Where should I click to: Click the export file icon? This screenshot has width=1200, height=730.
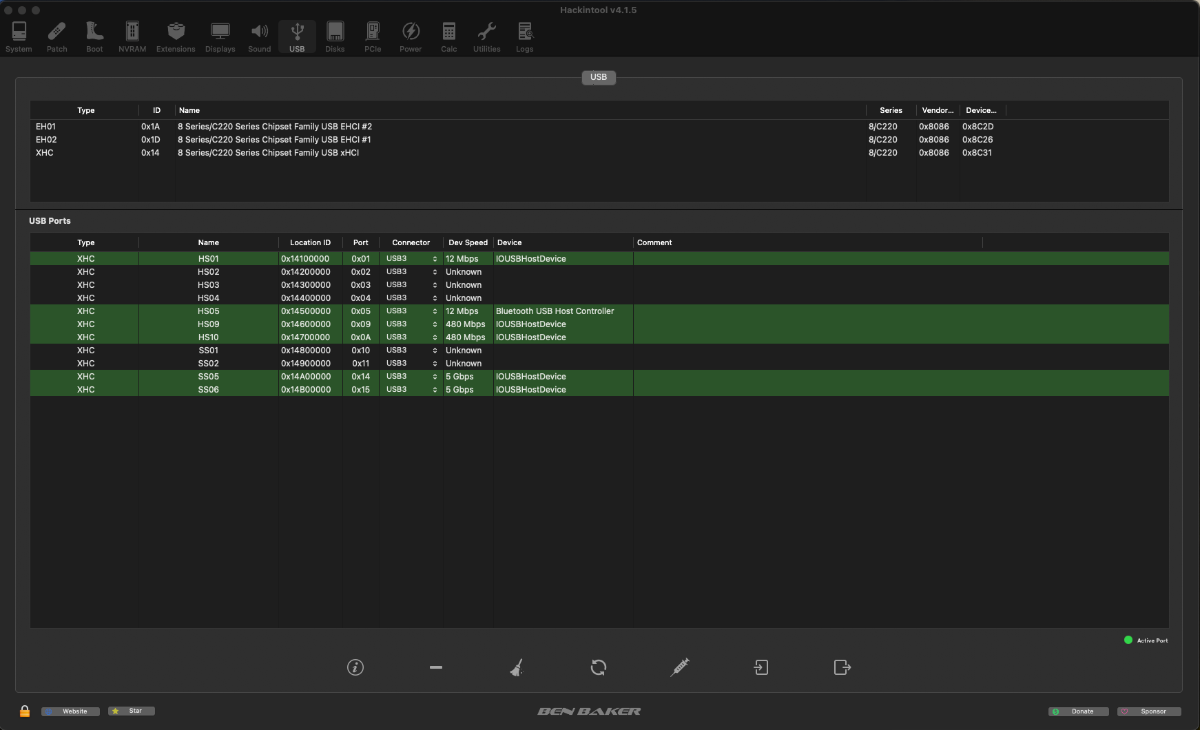pos(842,667)
